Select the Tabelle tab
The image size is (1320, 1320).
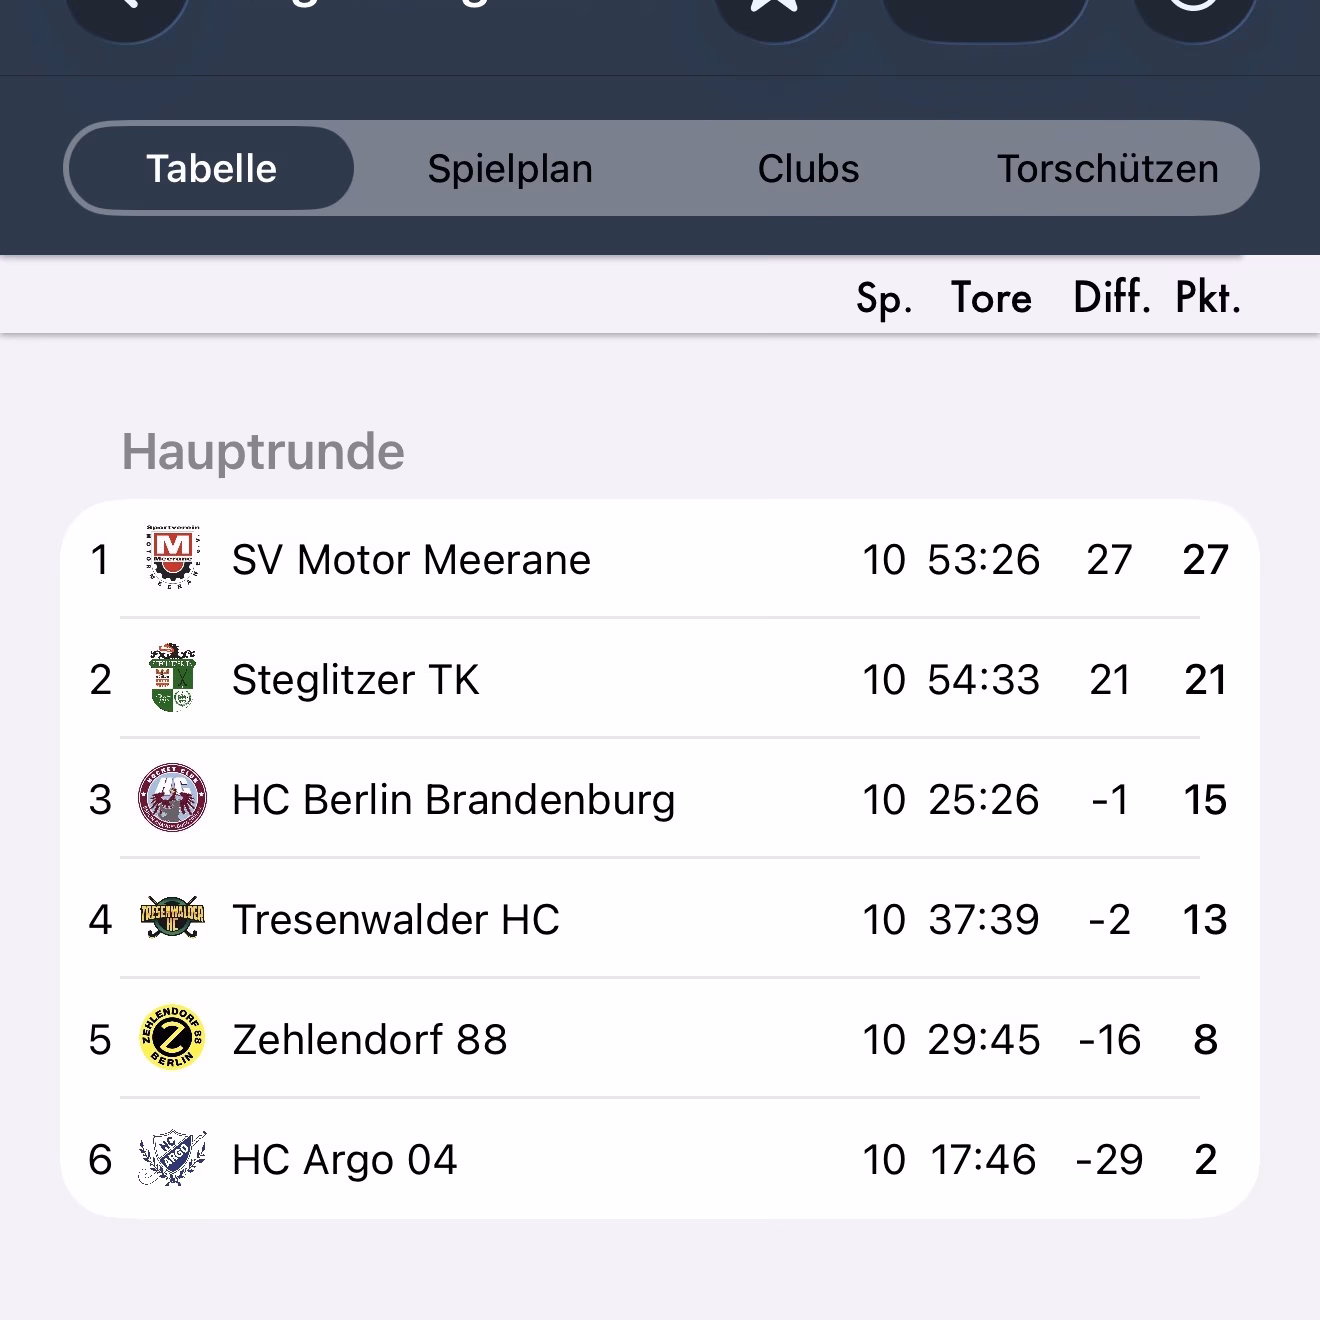coord(211,169)
